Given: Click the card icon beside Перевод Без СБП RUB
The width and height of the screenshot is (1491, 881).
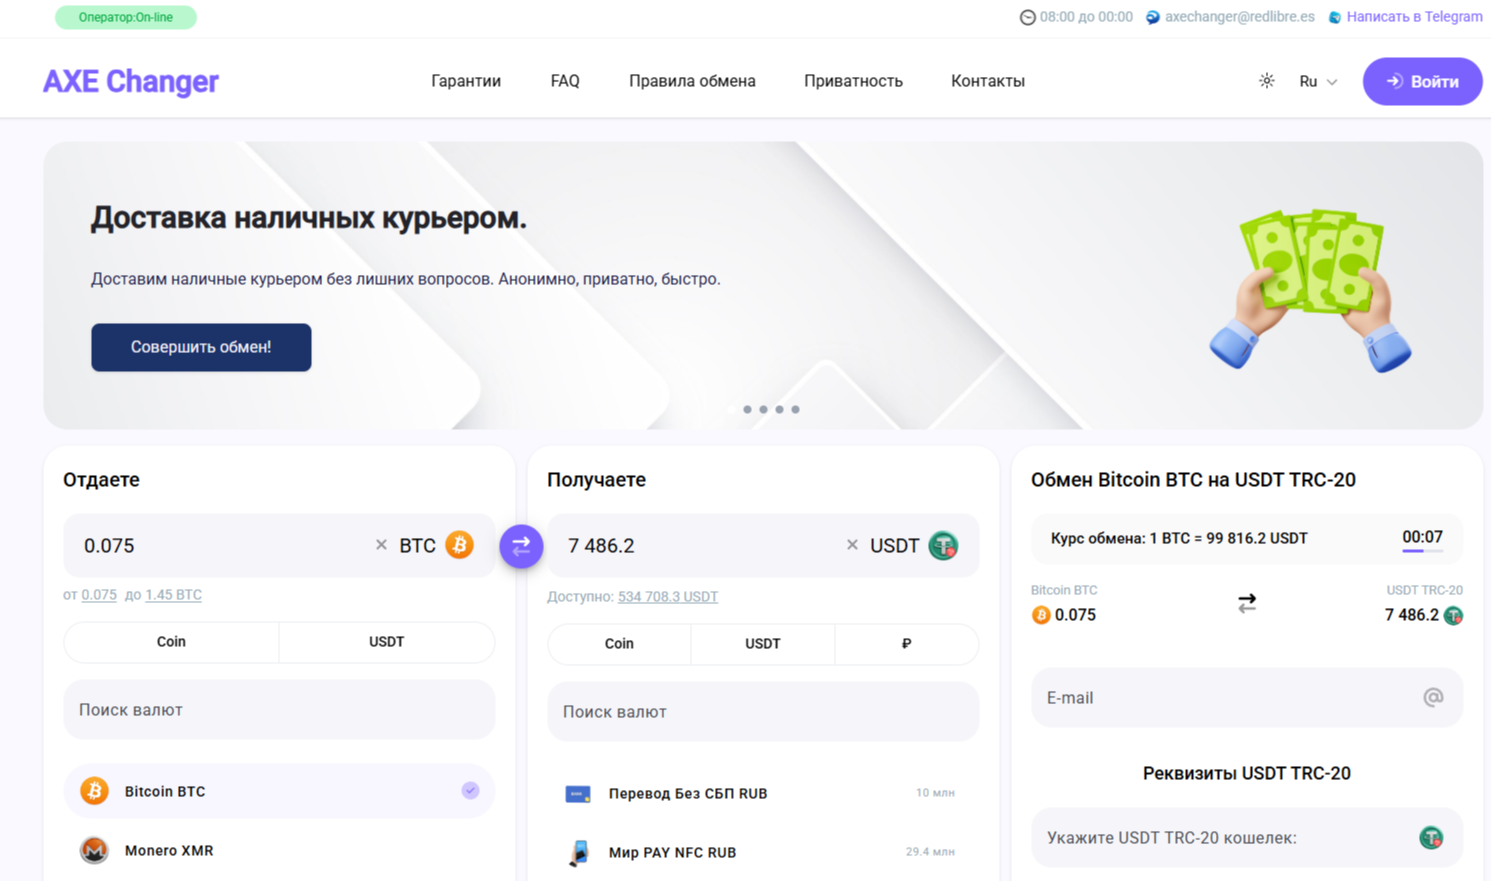Looking at the screenshot, I should pos(578,794).
